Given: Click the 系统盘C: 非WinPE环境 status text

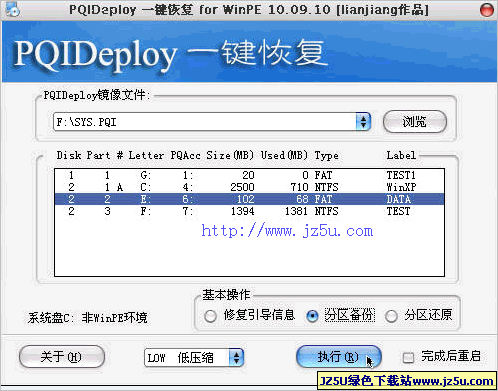Looking at the screenshot, I should pos(87,318).
